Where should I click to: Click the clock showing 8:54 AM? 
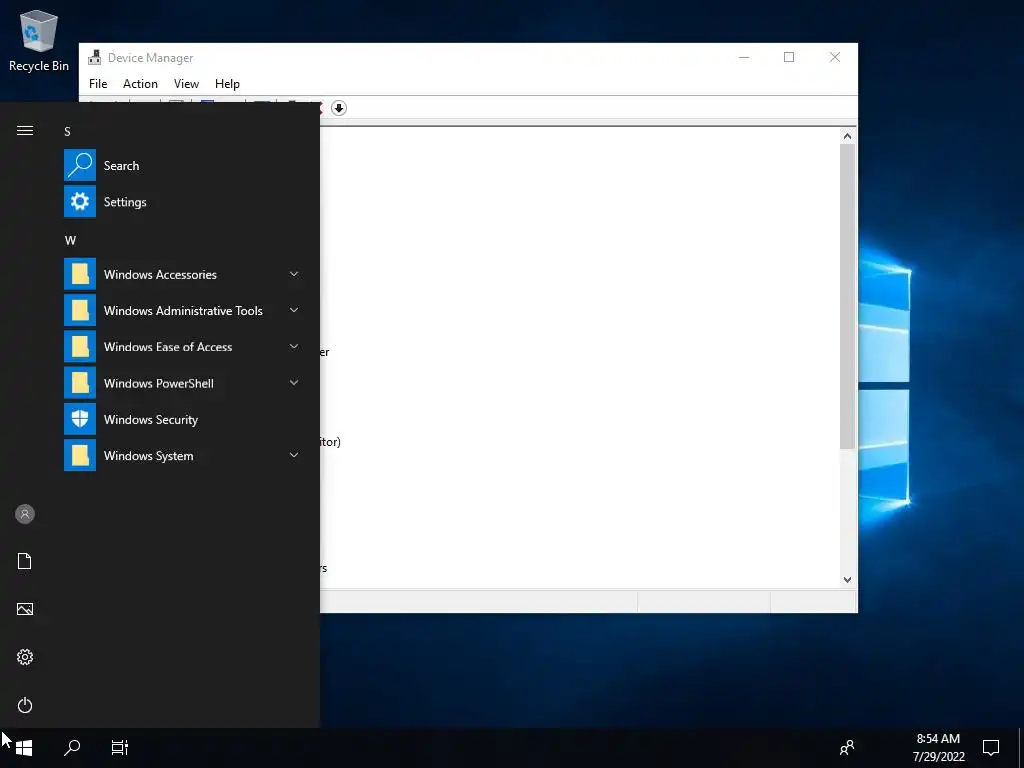[938, 747]
